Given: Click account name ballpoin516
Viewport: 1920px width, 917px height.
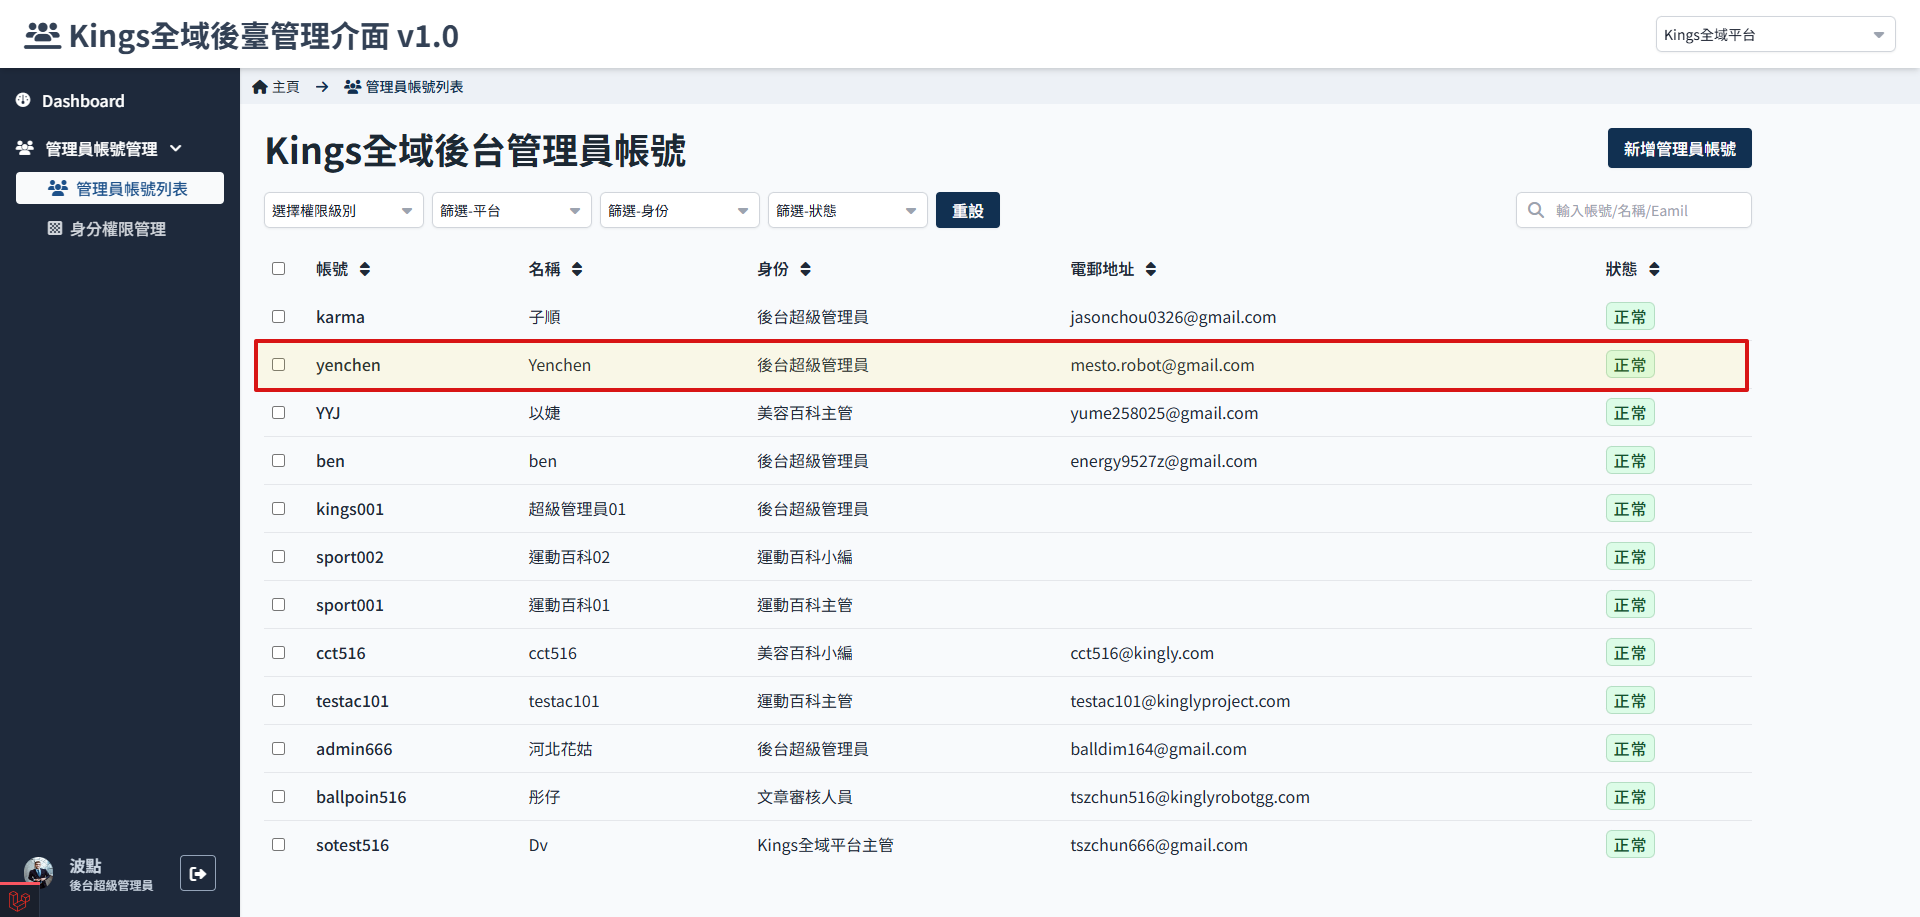Looking at the screenshot, I should click(x=361, y=797).
